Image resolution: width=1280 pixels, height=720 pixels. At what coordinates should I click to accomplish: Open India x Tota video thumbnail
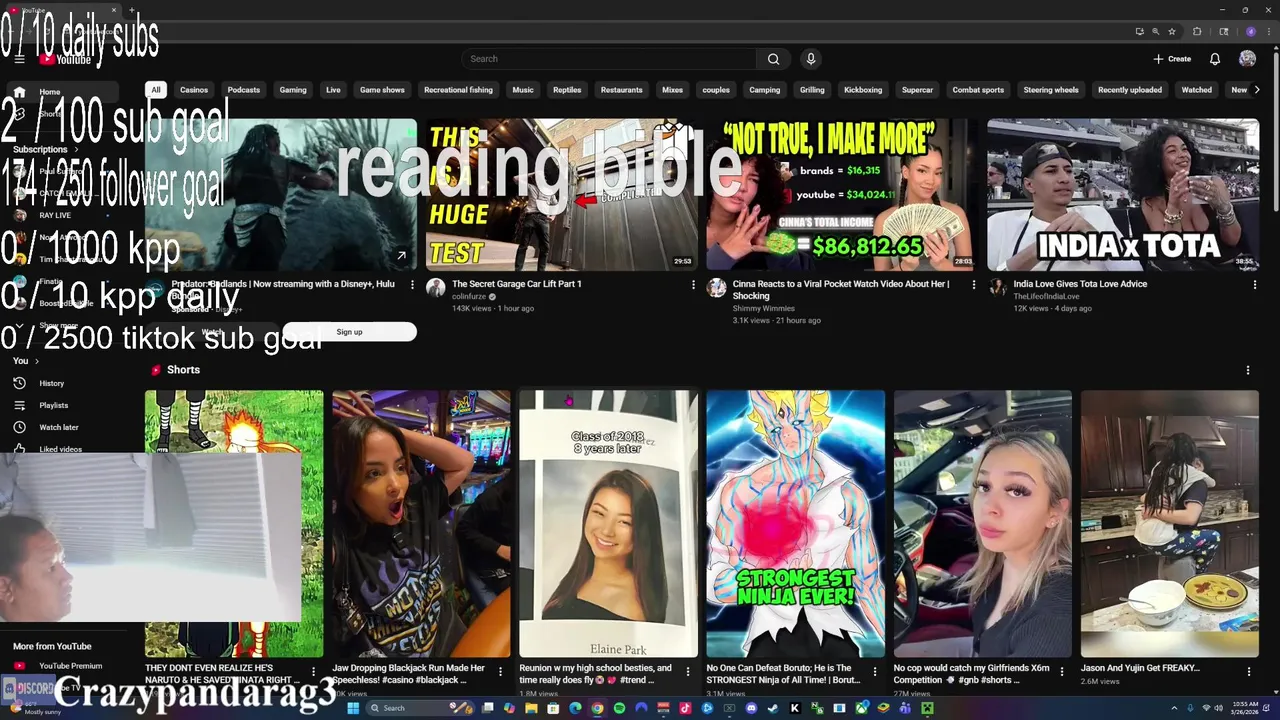pyautogui.click(x=1123, y=195)
